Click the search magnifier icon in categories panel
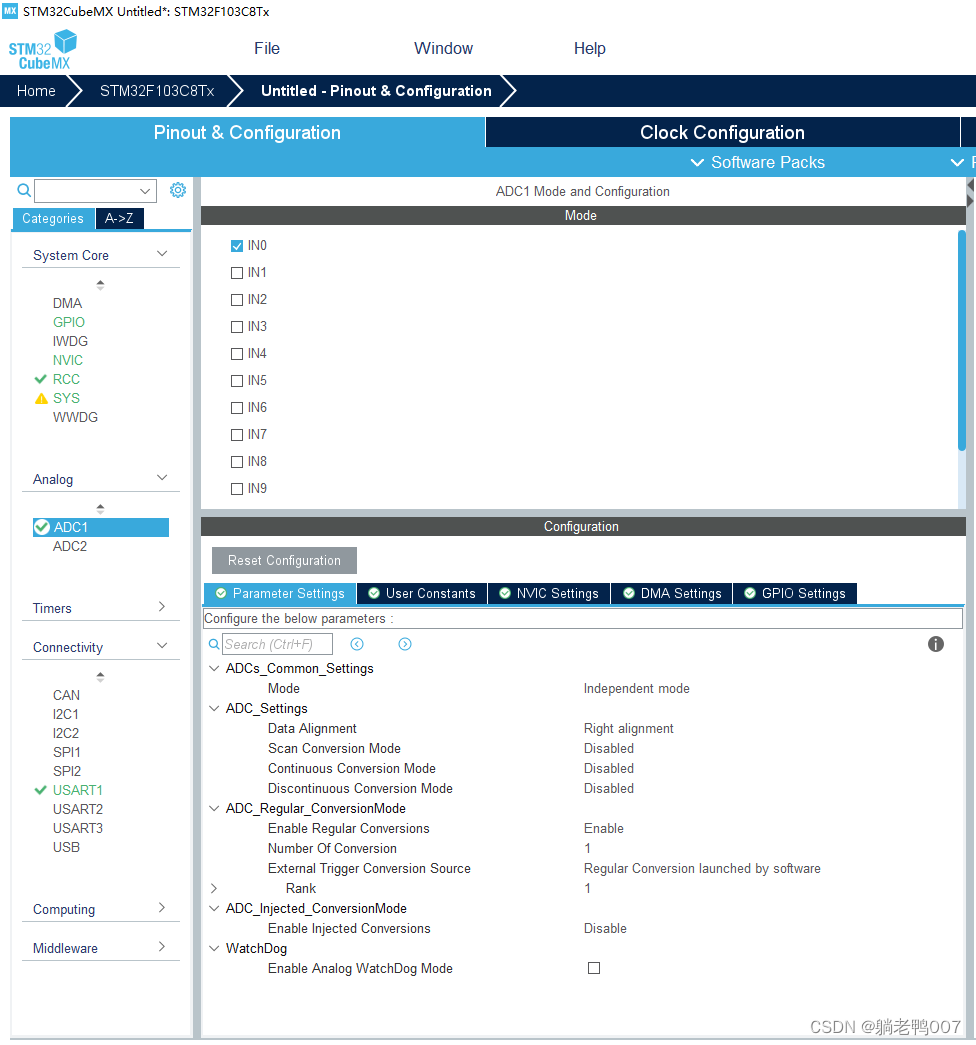This screenshot has height=1045, width=976. coord(24,191)
